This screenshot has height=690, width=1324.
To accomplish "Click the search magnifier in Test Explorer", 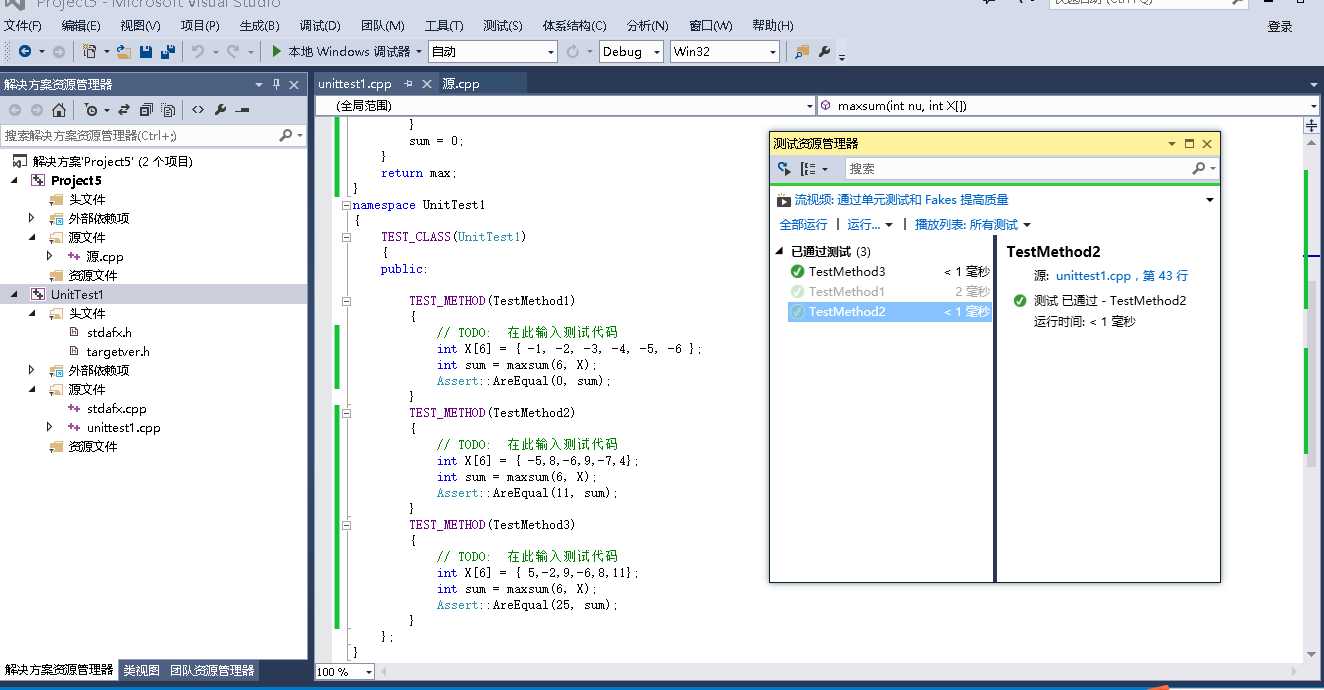I will 1199,169.
